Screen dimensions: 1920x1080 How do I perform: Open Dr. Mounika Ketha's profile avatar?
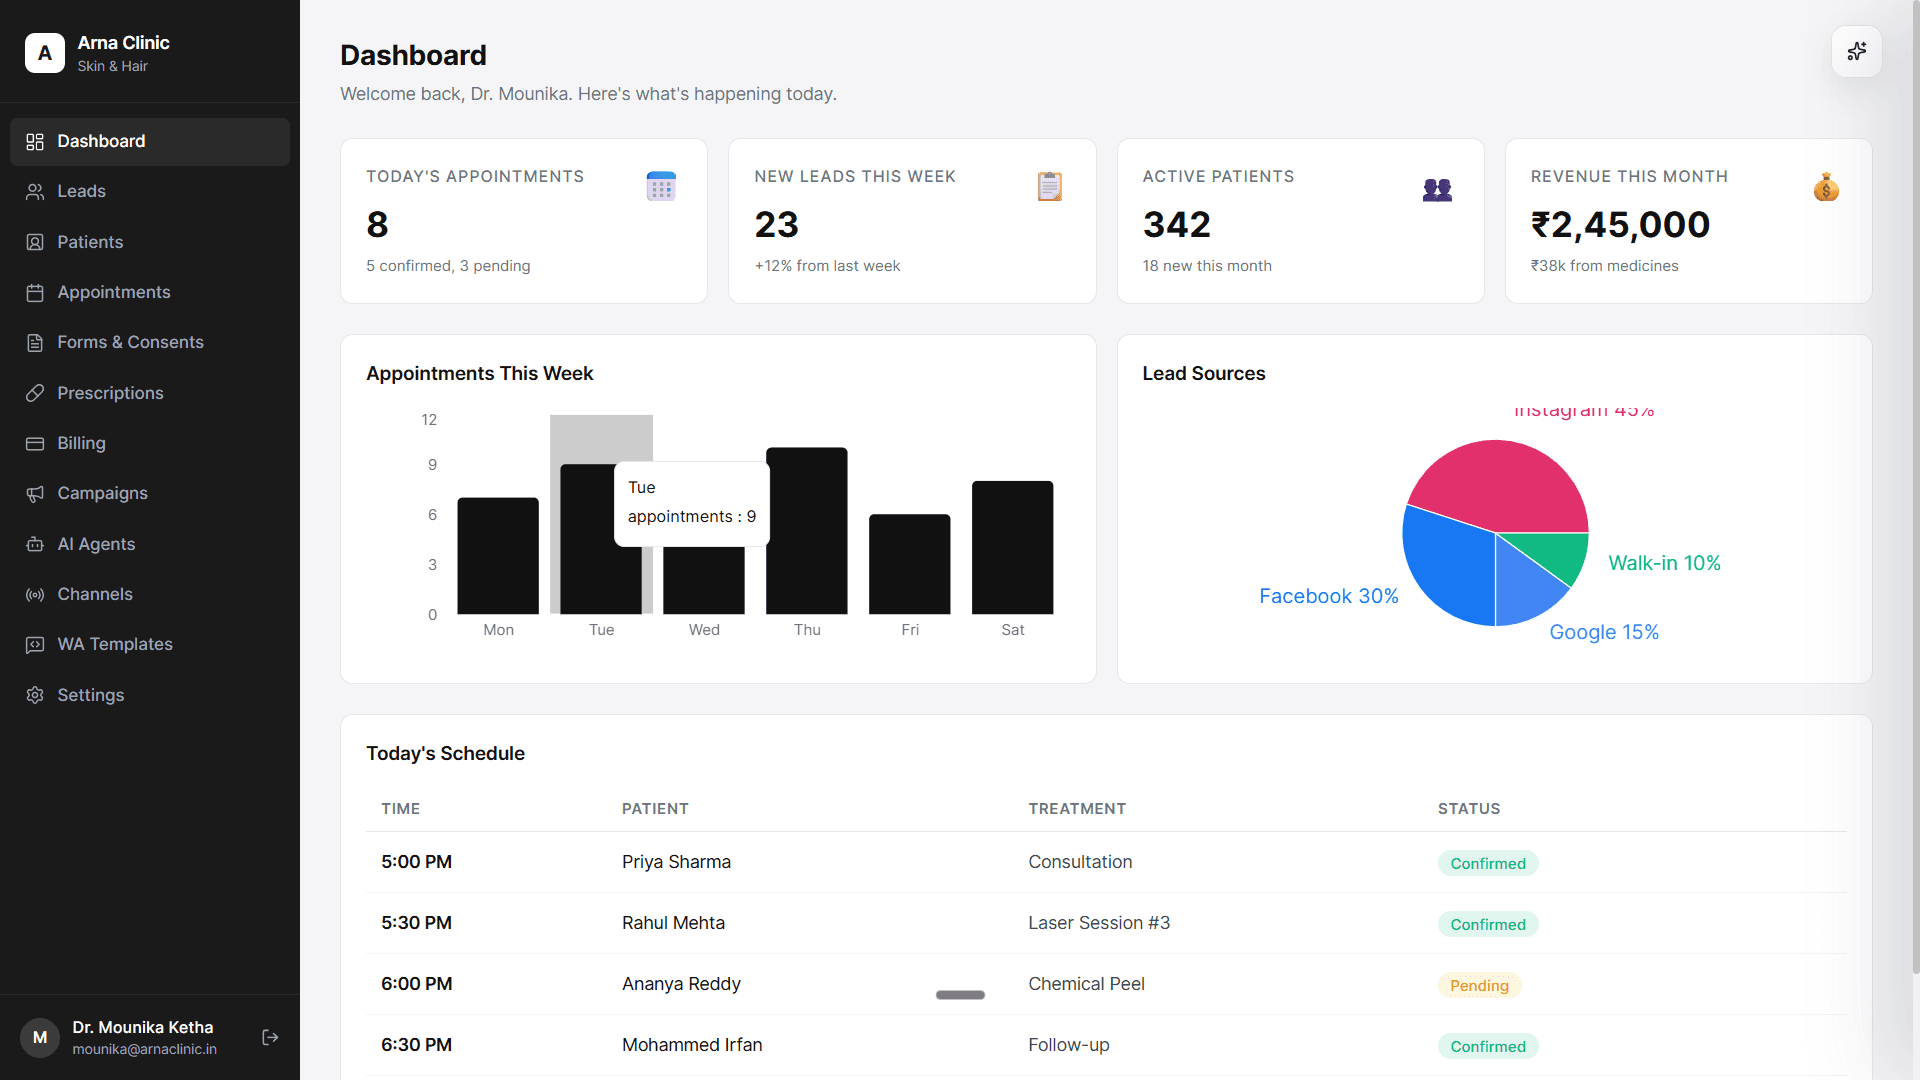tap(40, 1037)
